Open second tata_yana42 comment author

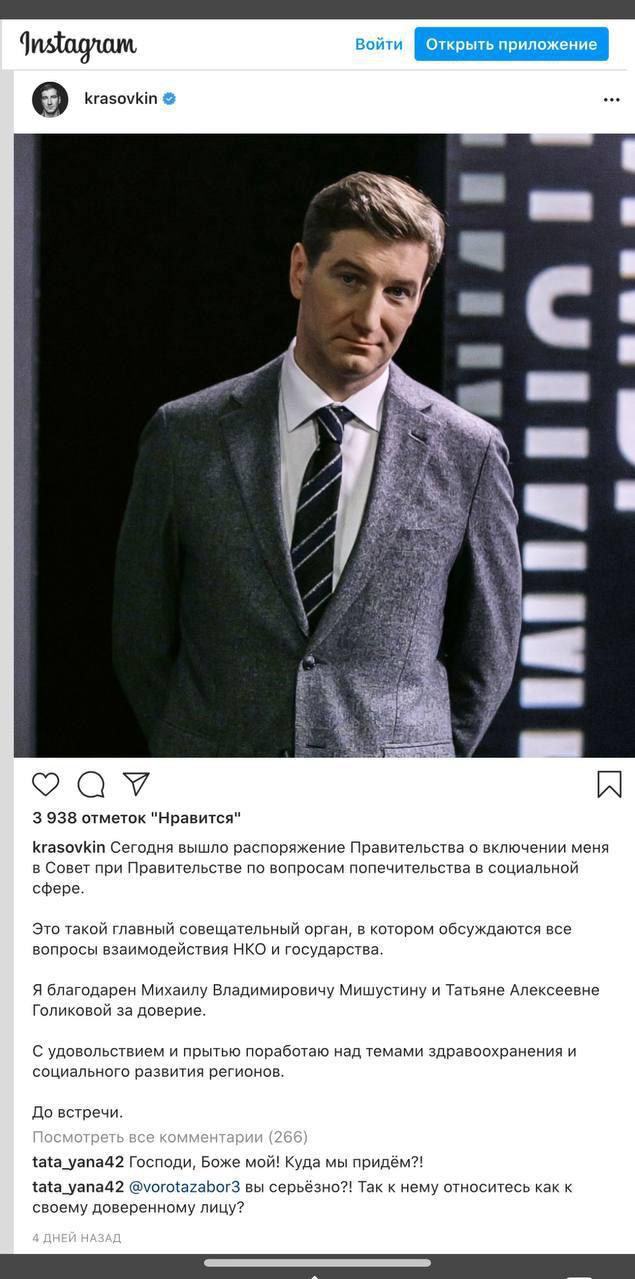click(78, 1187)
